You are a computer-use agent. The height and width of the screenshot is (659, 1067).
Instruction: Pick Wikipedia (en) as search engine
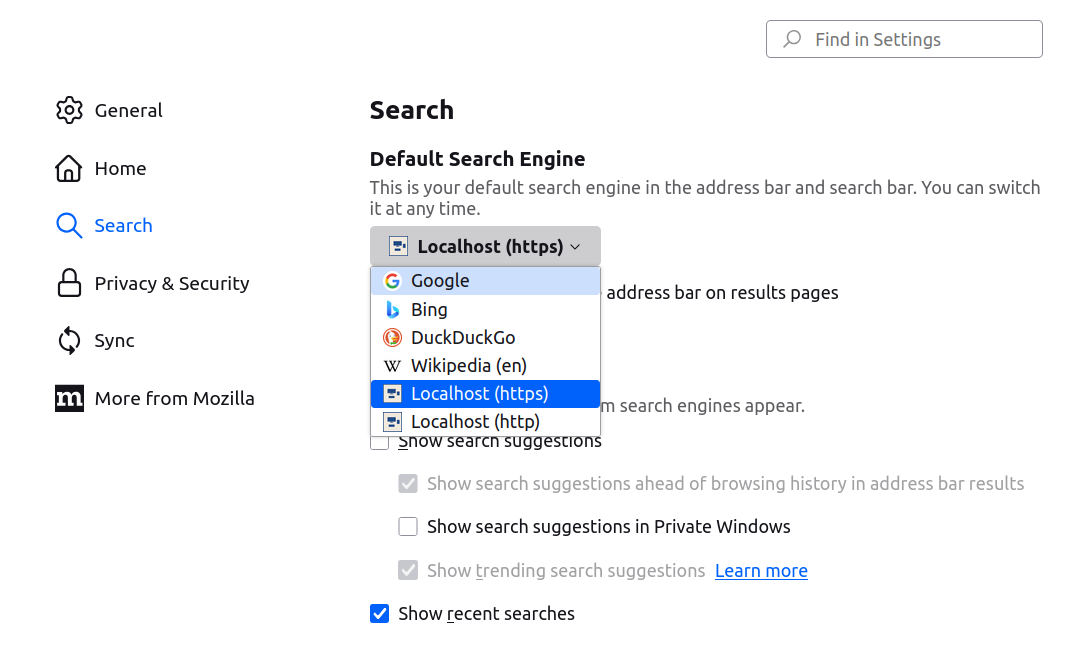click(x=468, y=366)
